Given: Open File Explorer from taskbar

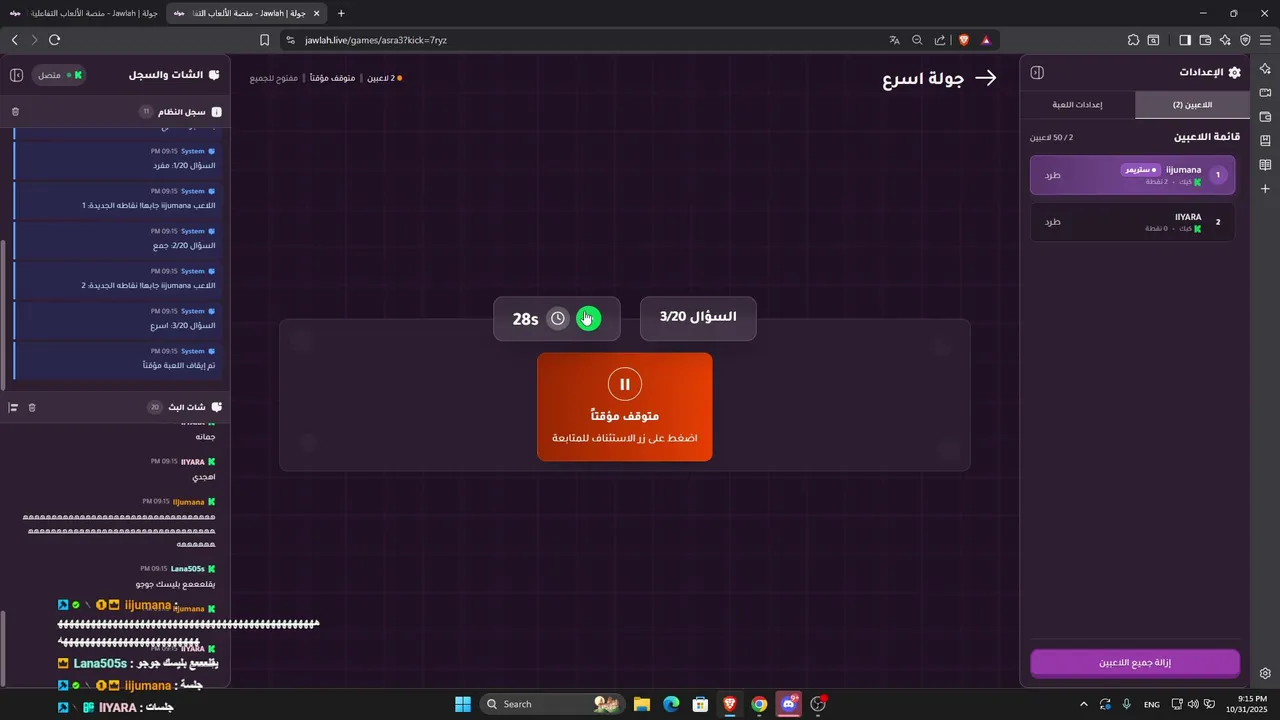Looking at the screenshot, I should (642, 704).
